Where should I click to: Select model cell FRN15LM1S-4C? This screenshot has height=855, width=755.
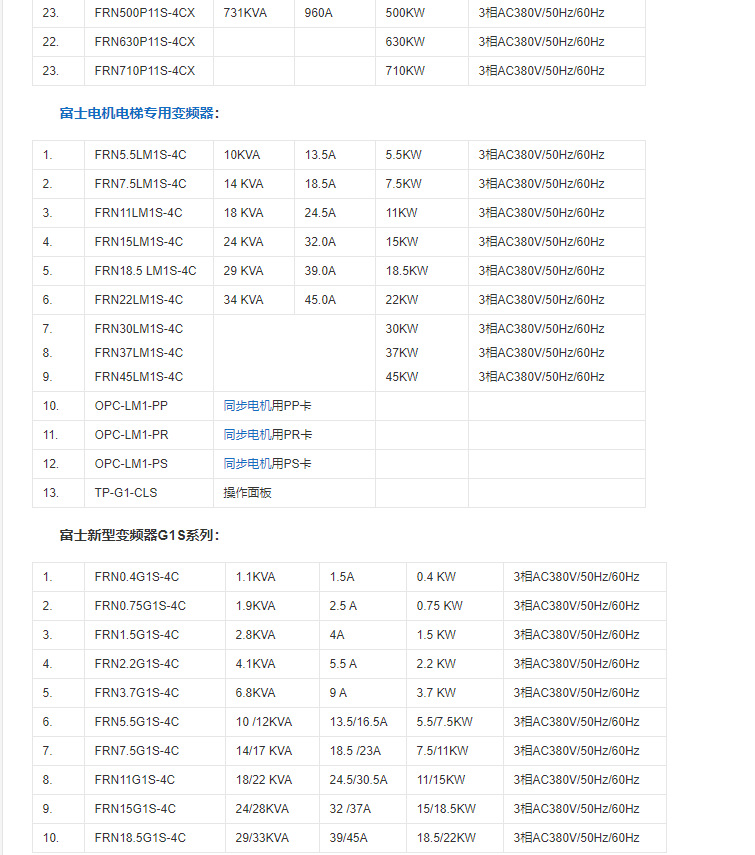point(149,242)
